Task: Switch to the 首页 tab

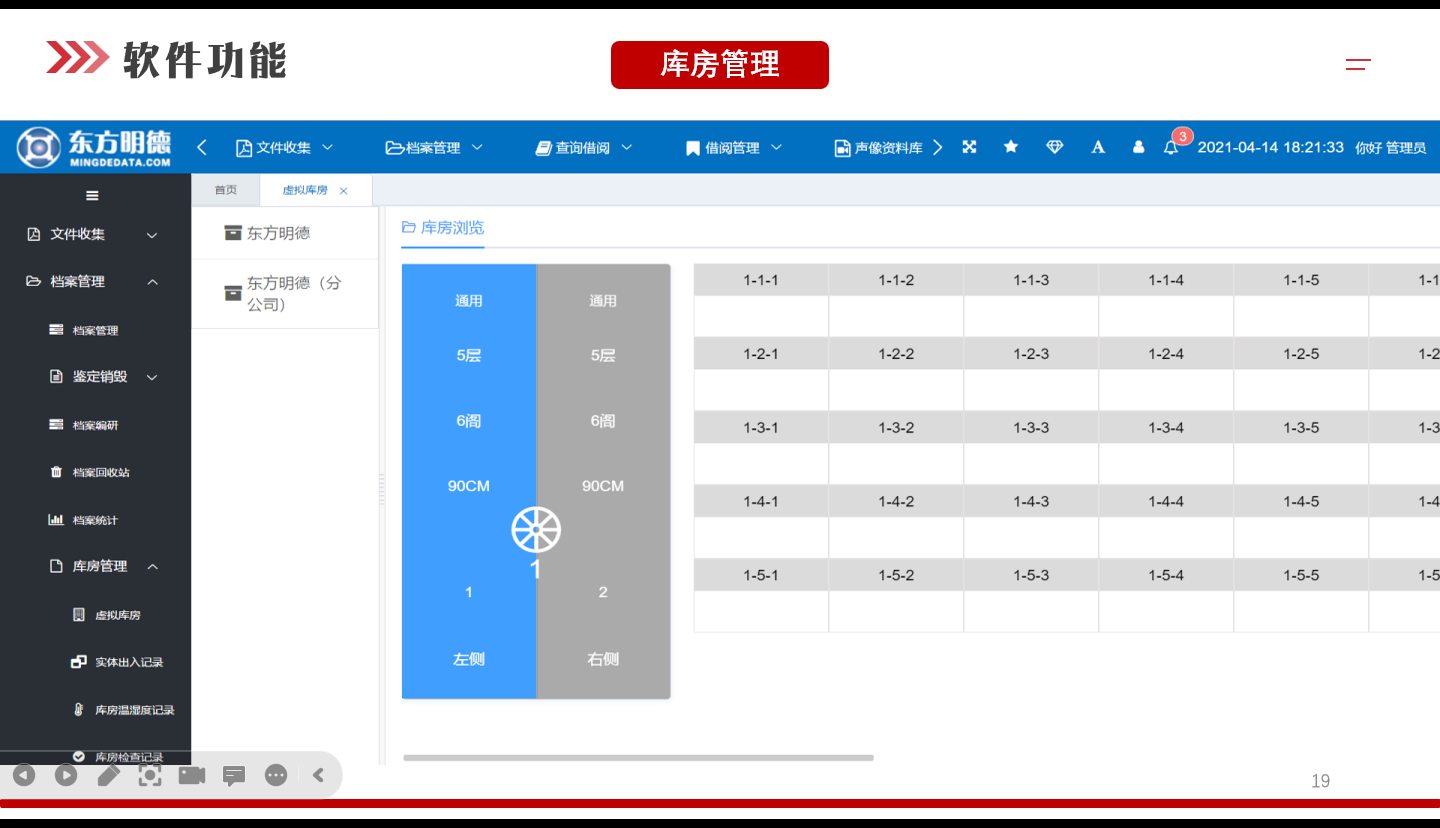Action: point(226,190)
